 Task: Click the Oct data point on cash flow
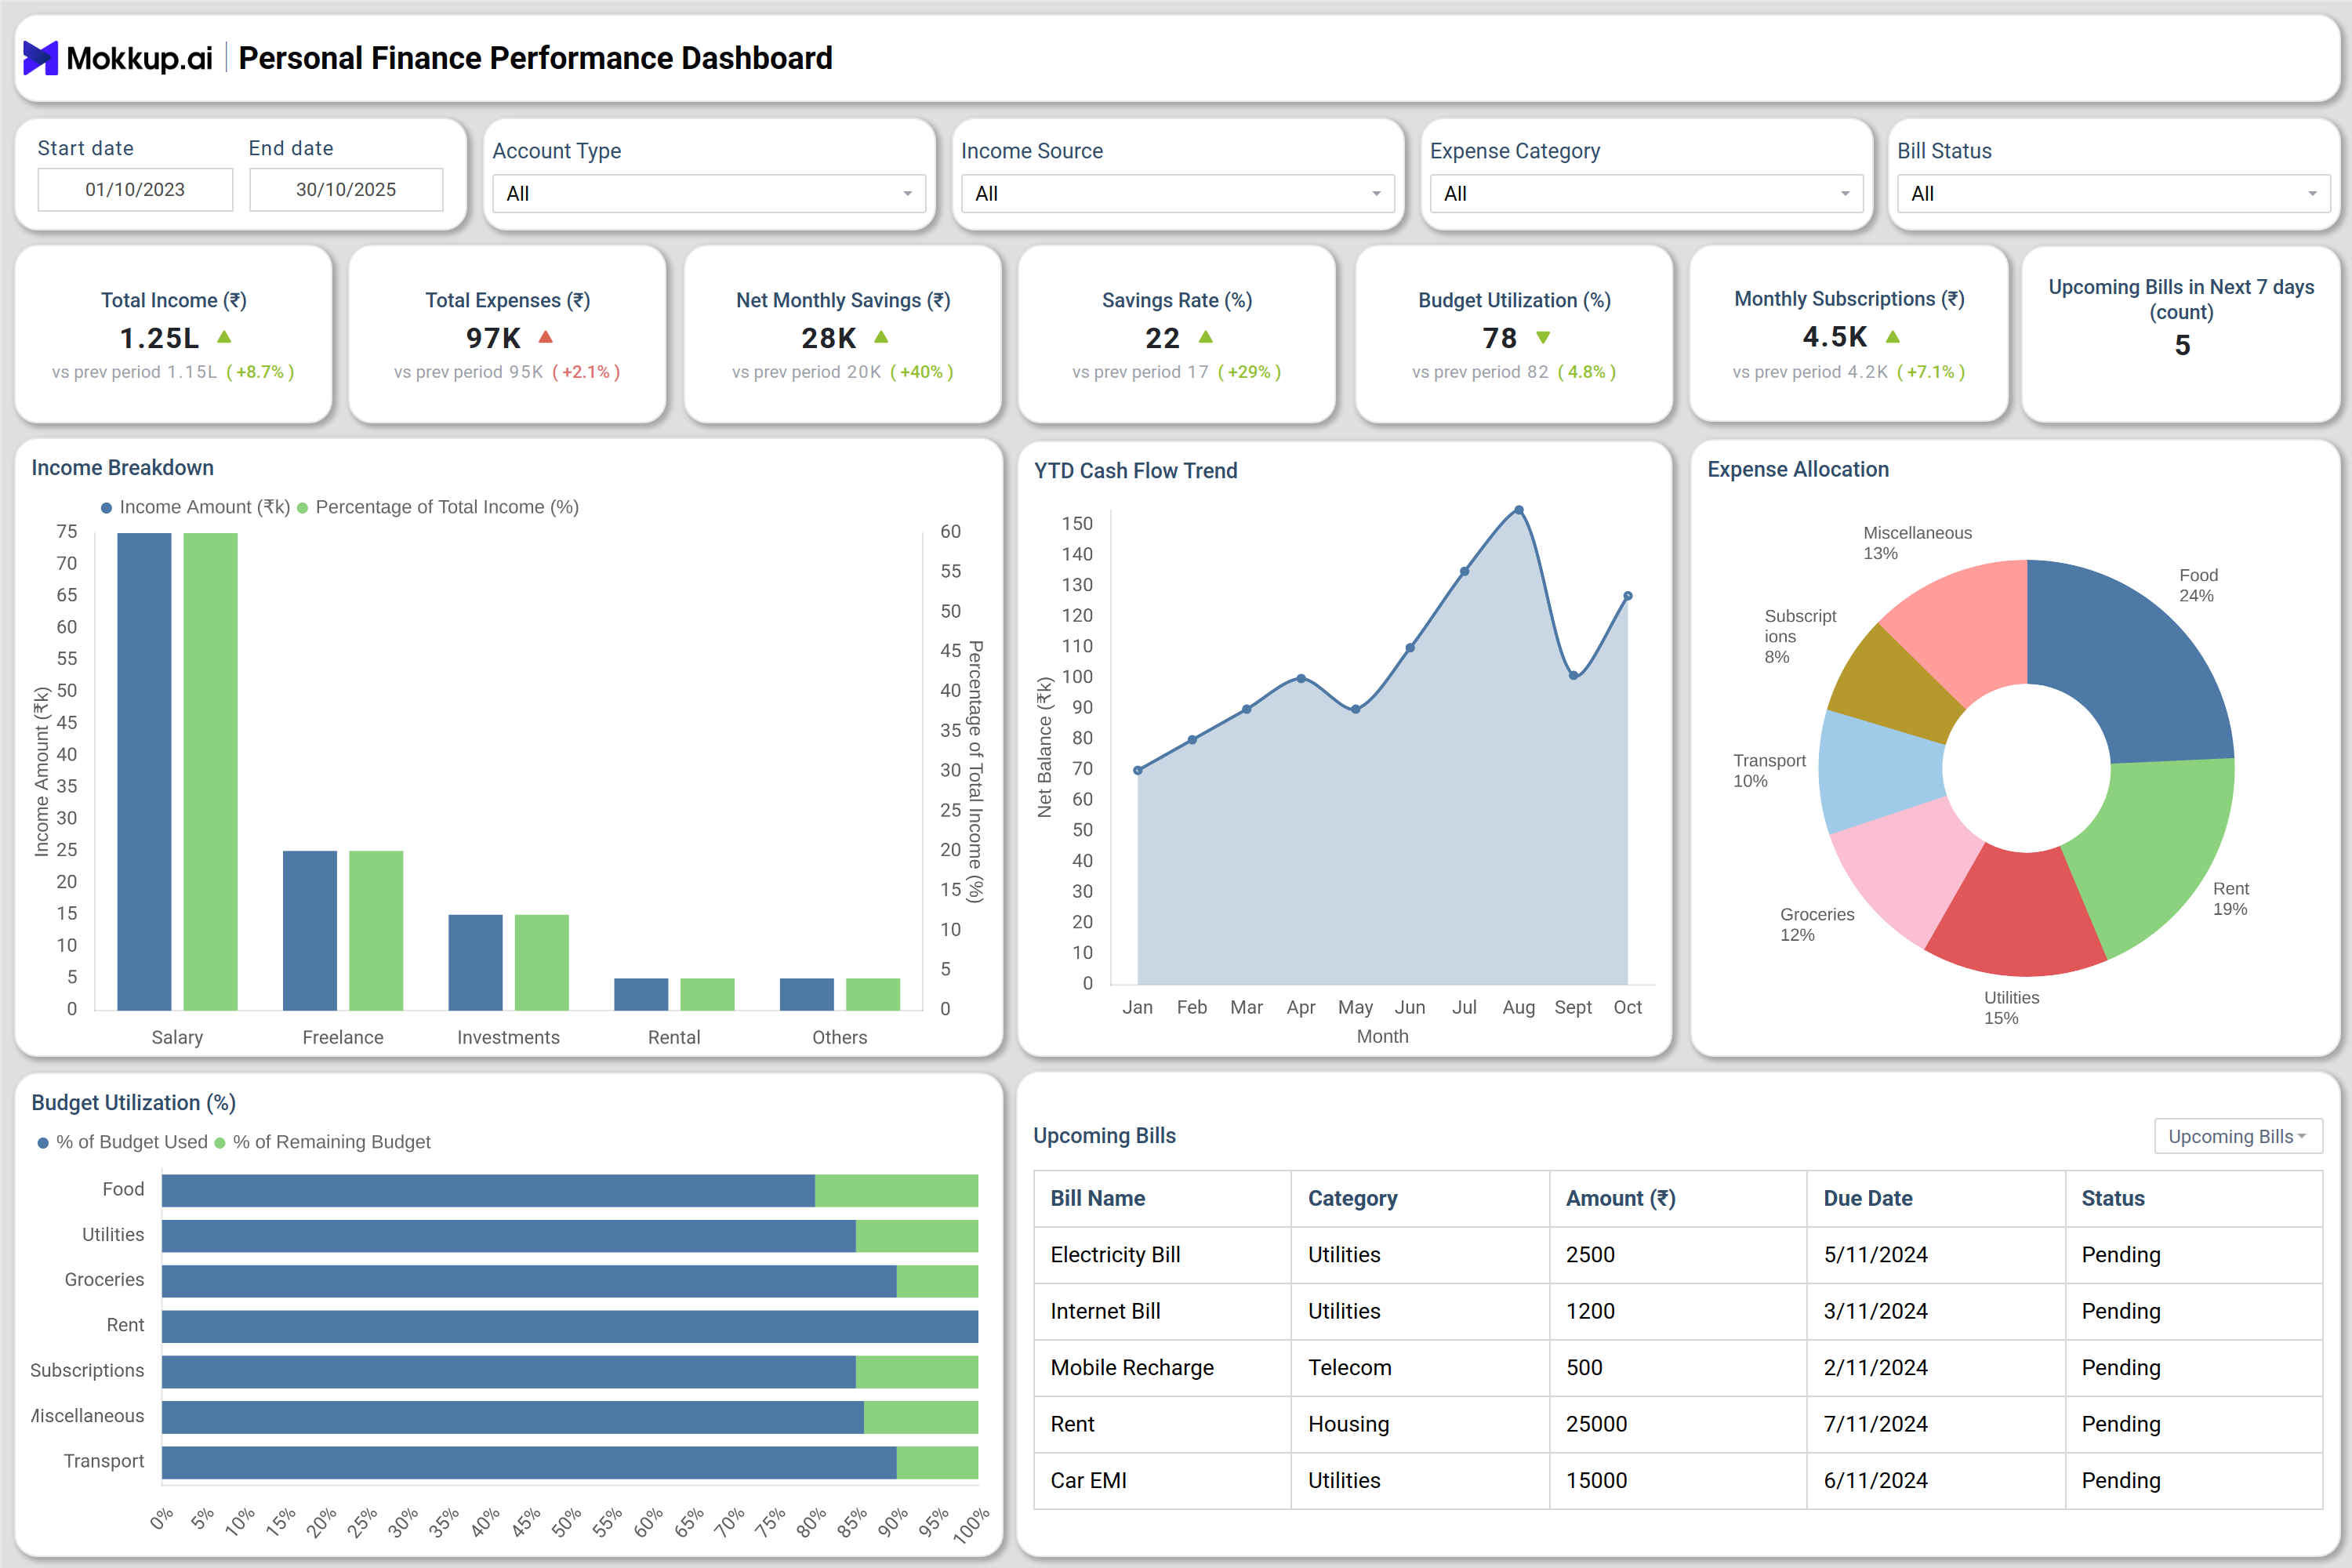click(x=1628, y=596)
